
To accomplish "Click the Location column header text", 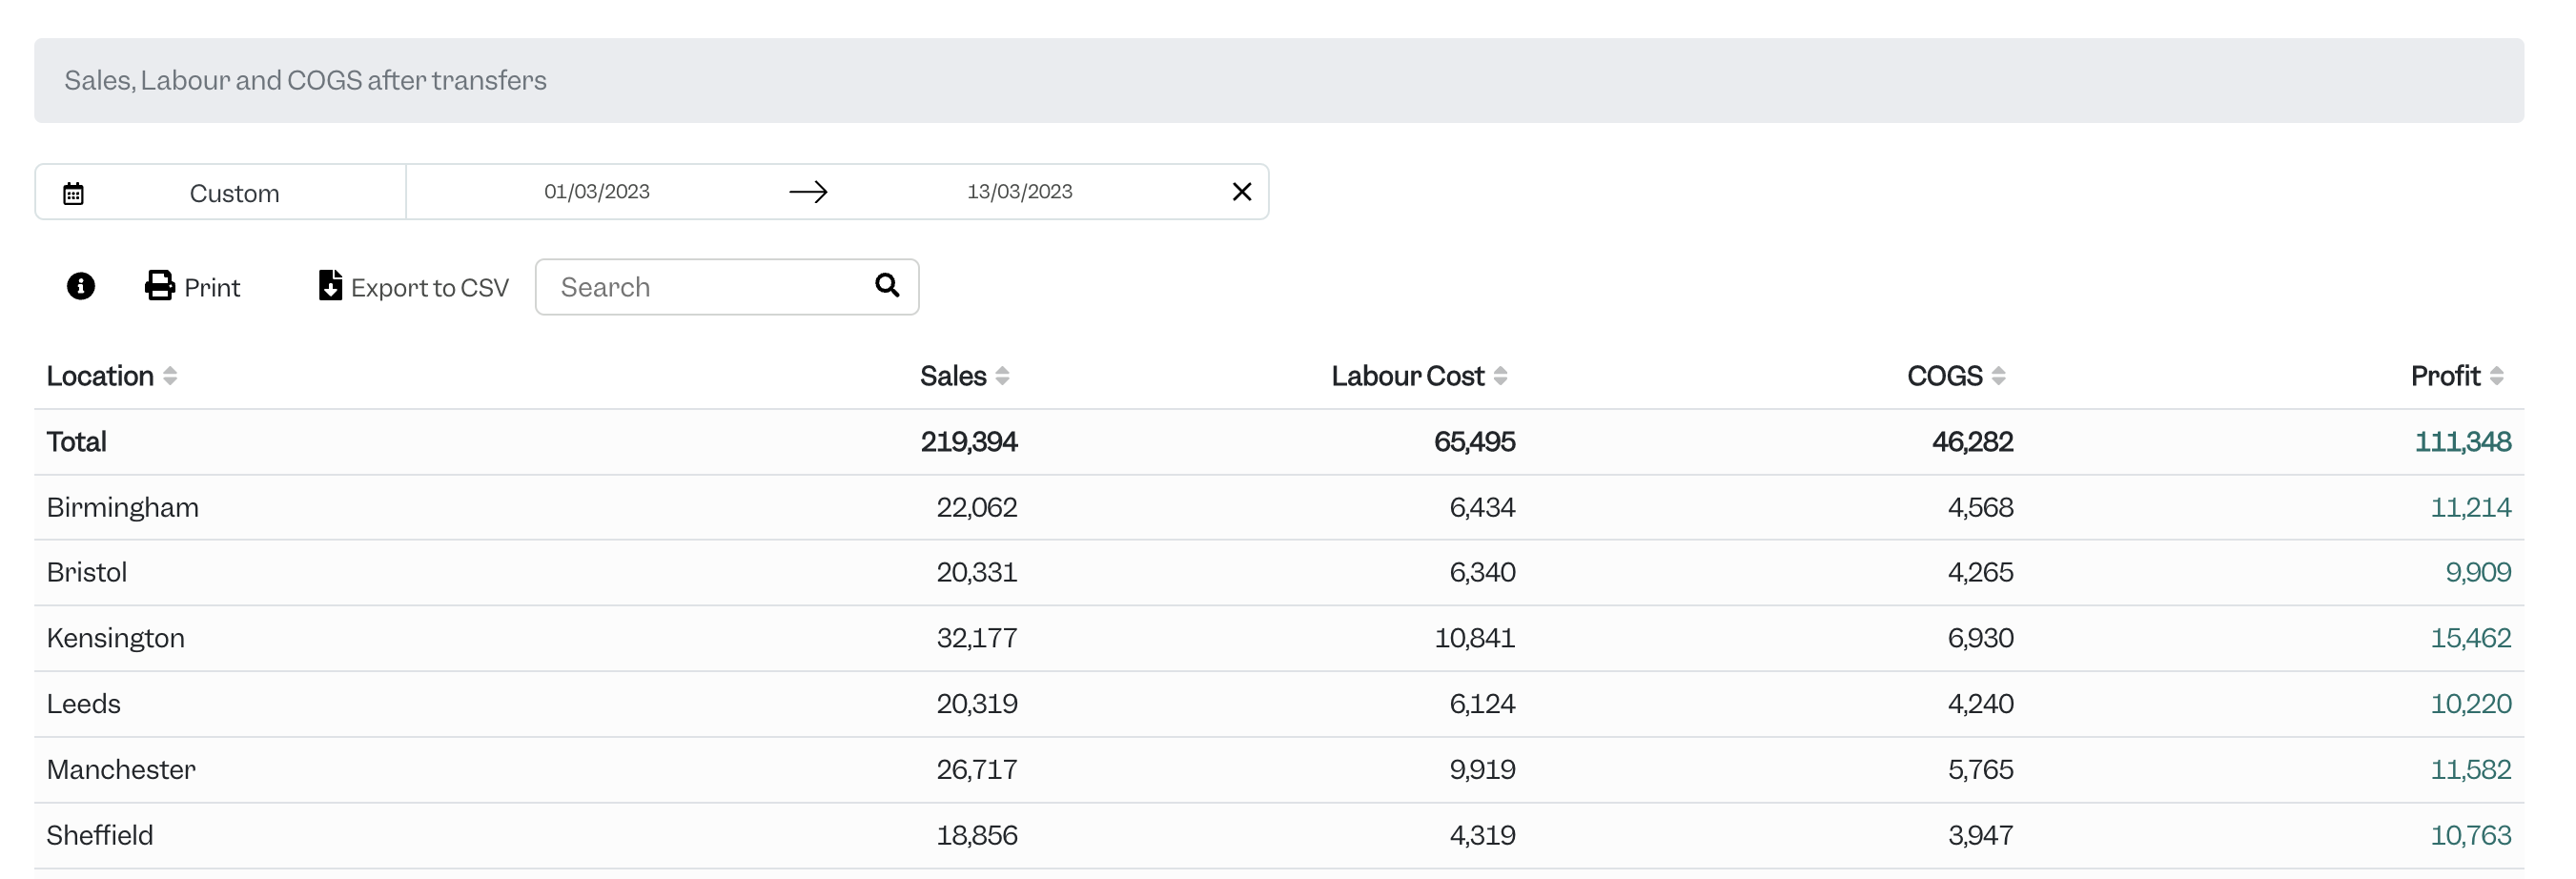I will tap(100, 376).
